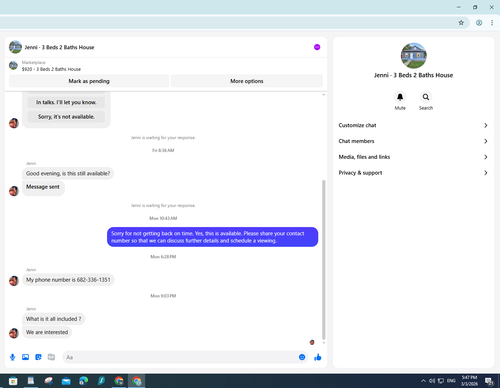This screenshot has height=388, width=500.
Task: Click the scroll-up arrow of the chat scrollbar
Action: pyautogui.click(x=324, y=95)
